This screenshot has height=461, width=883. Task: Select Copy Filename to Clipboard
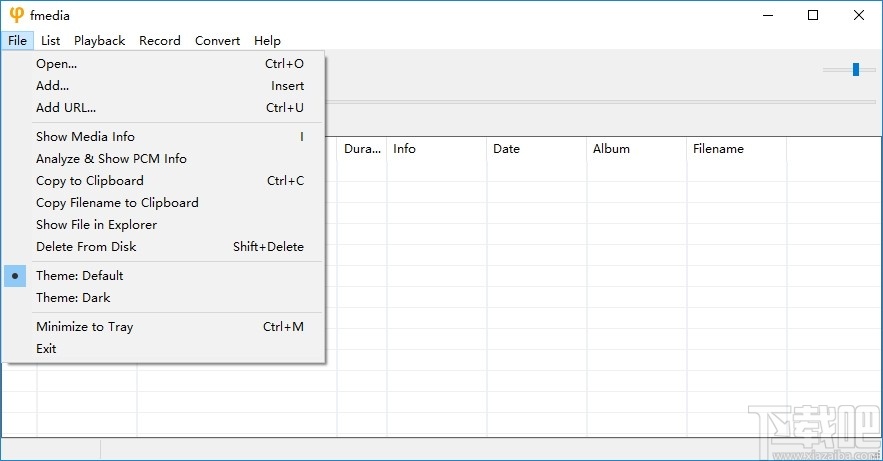click(x=117, y=202)
